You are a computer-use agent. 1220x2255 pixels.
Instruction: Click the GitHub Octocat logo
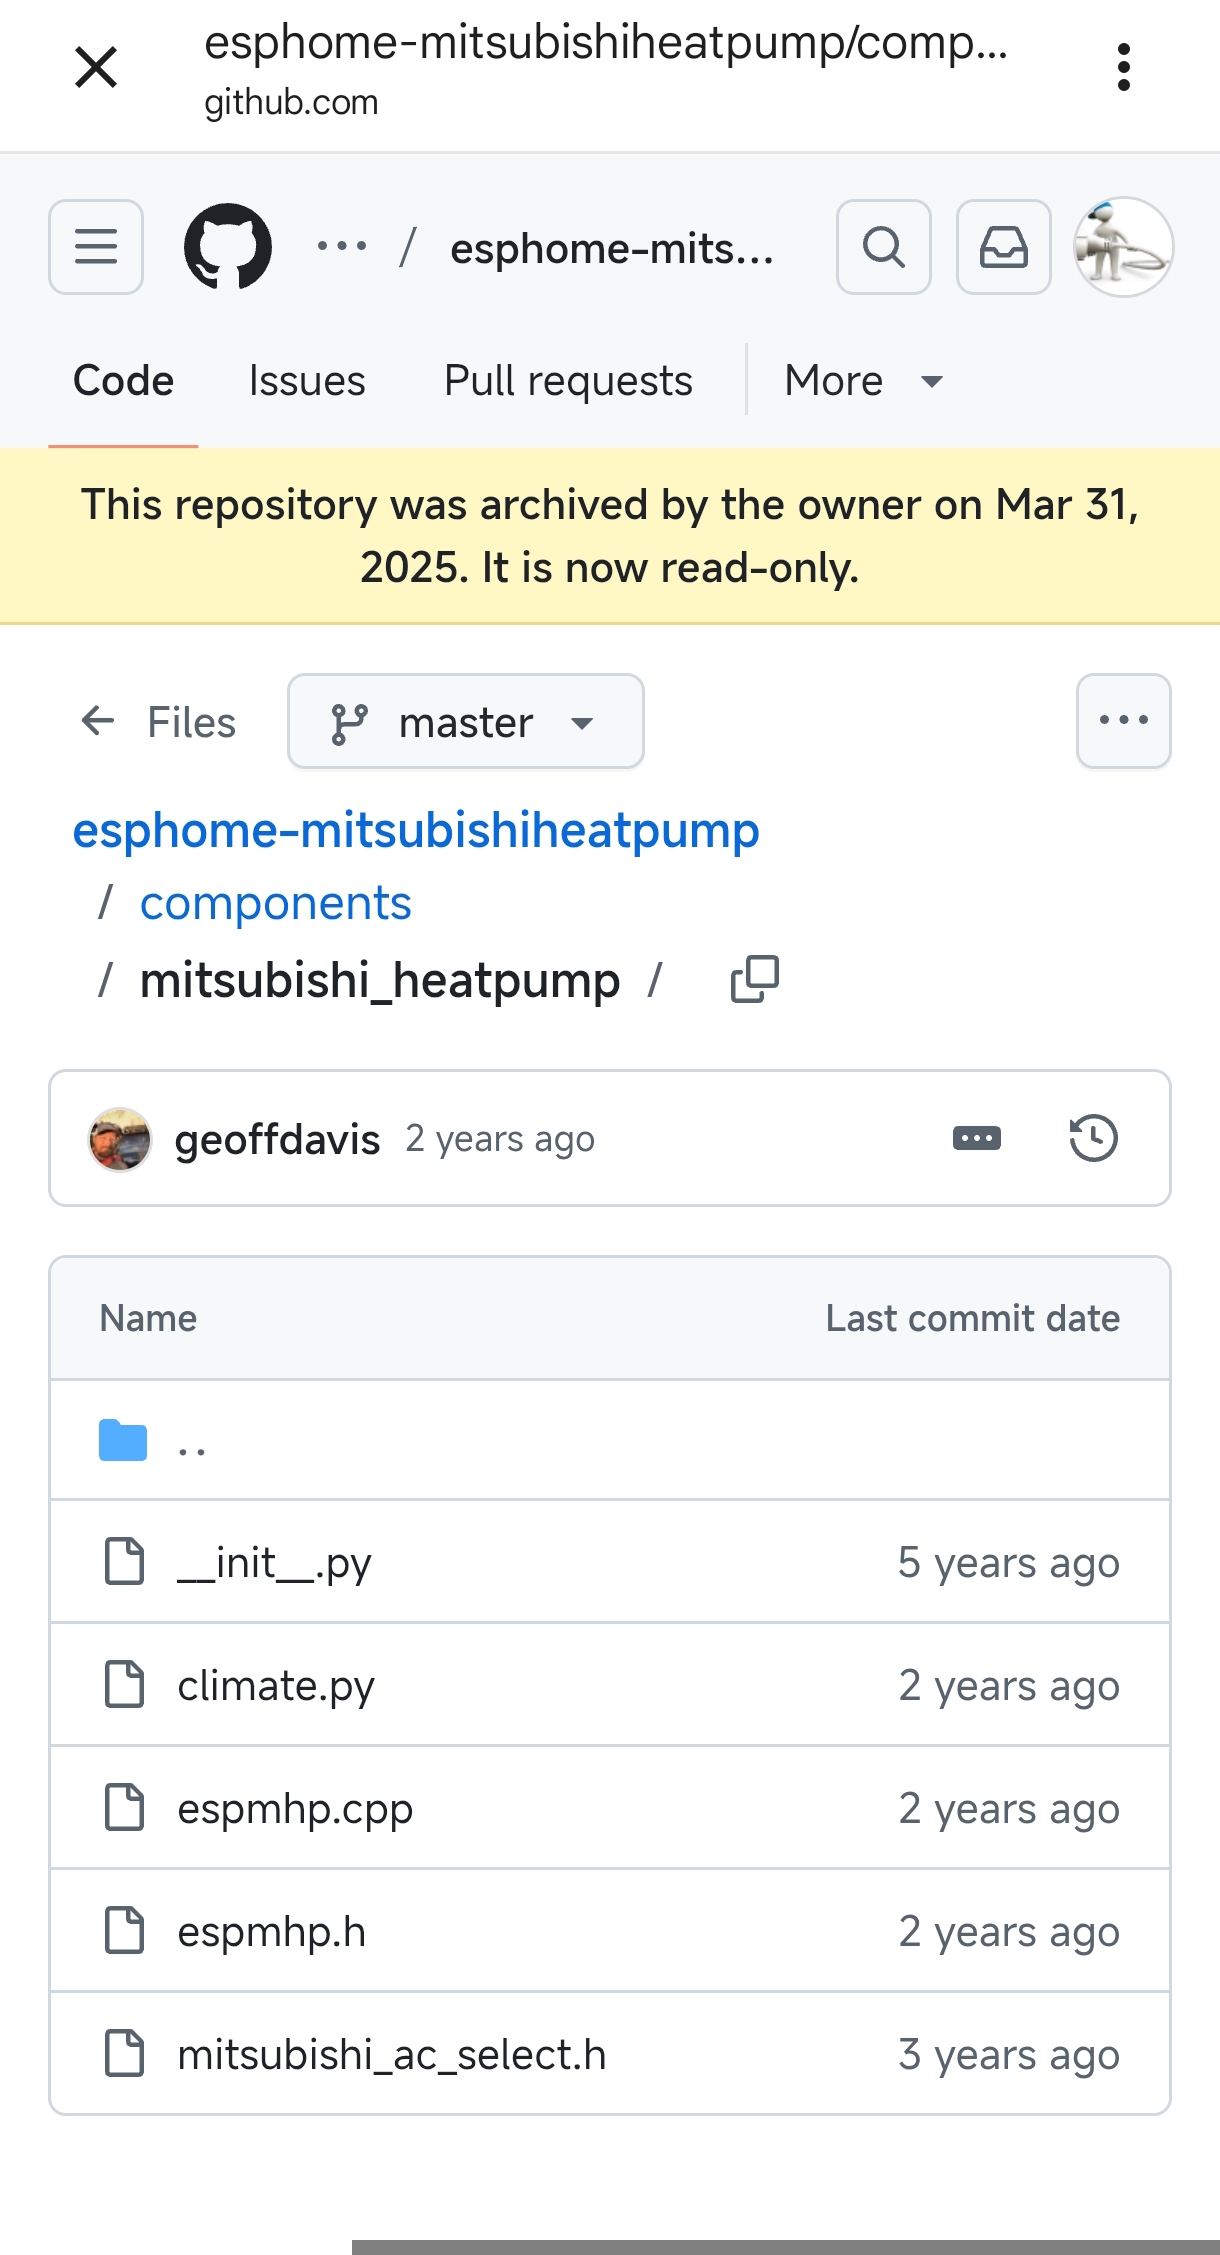coord(228,246)
